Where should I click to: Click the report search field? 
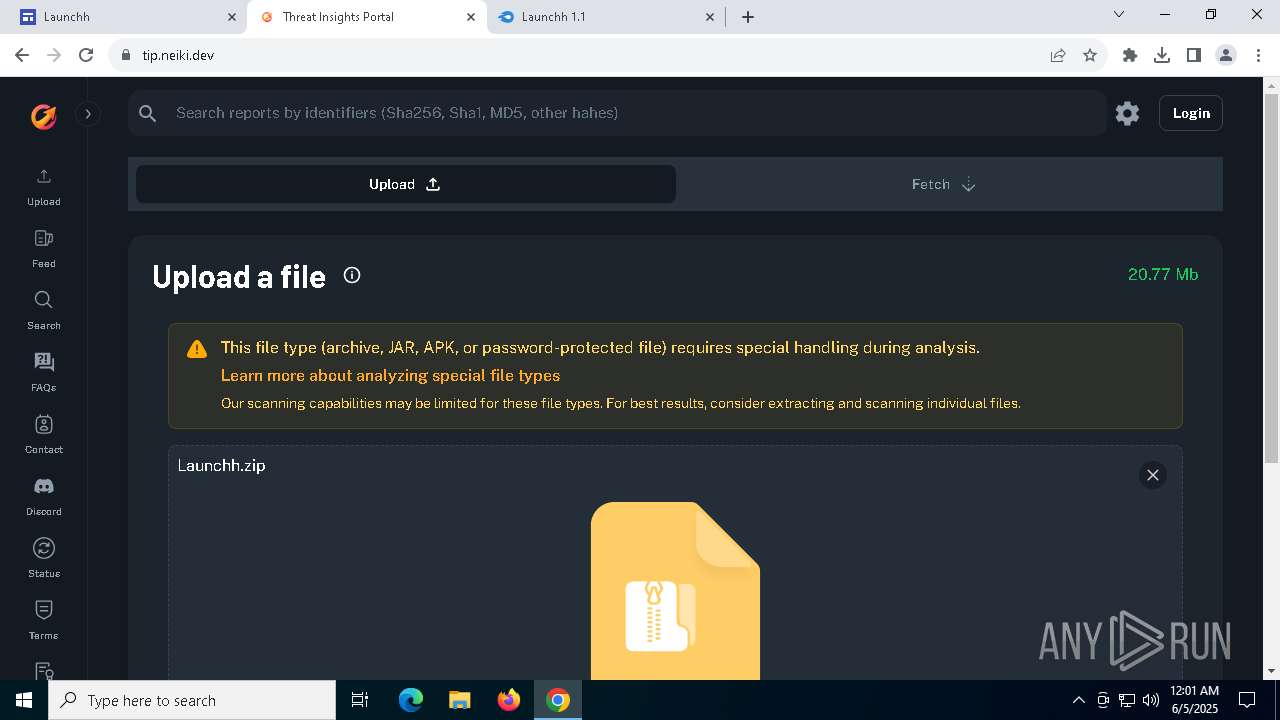pyautogui.click(x=617, y=113)
